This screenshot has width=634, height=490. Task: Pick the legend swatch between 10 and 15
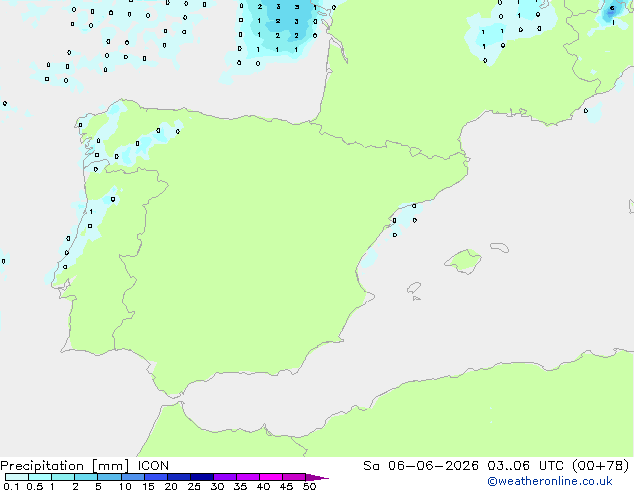pos(132,477)
